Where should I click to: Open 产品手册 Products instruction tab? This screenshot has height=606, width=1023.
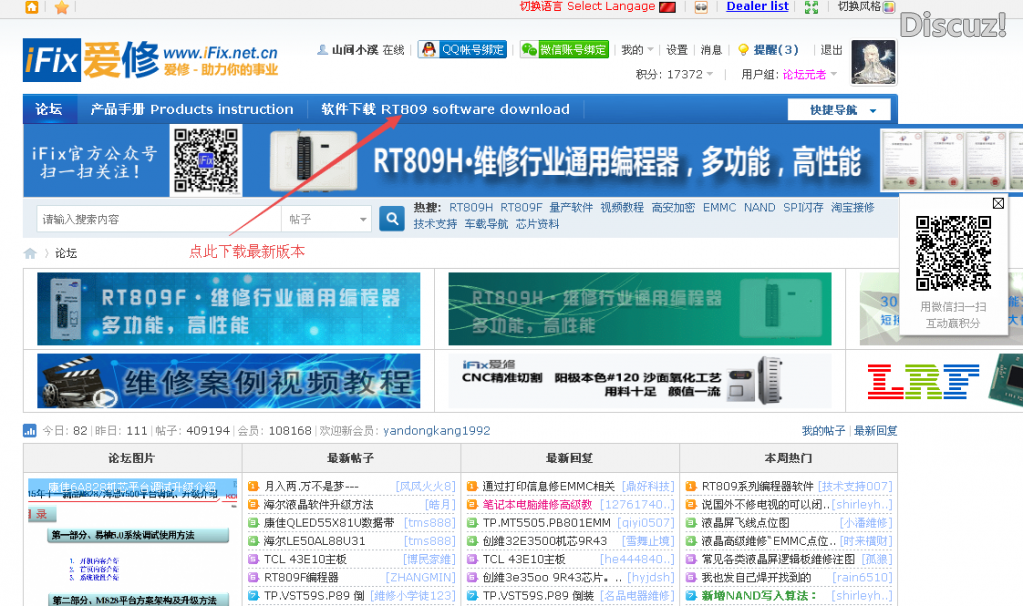coord(192,110)
